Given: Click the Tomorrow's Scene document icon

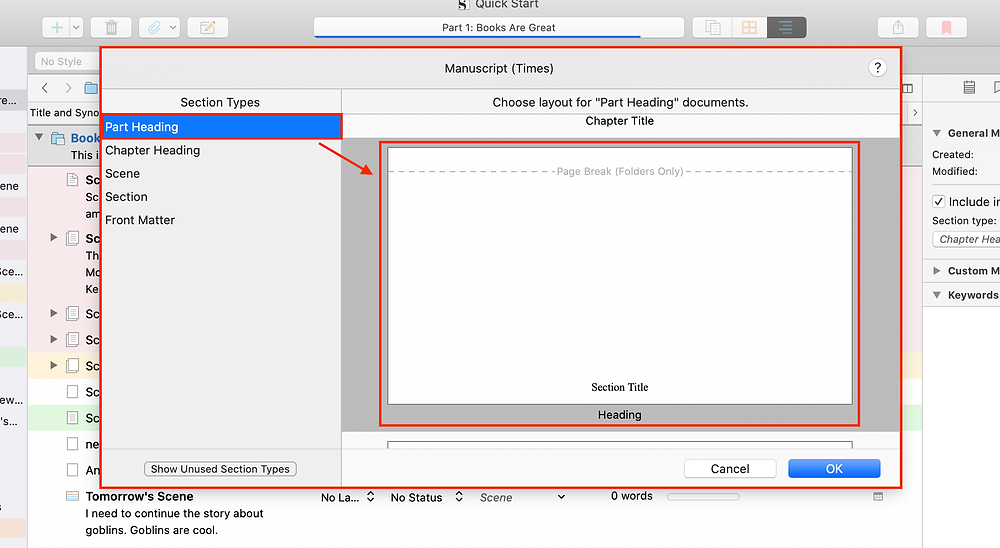Looking at the screenshot, I should click(73, 496).
